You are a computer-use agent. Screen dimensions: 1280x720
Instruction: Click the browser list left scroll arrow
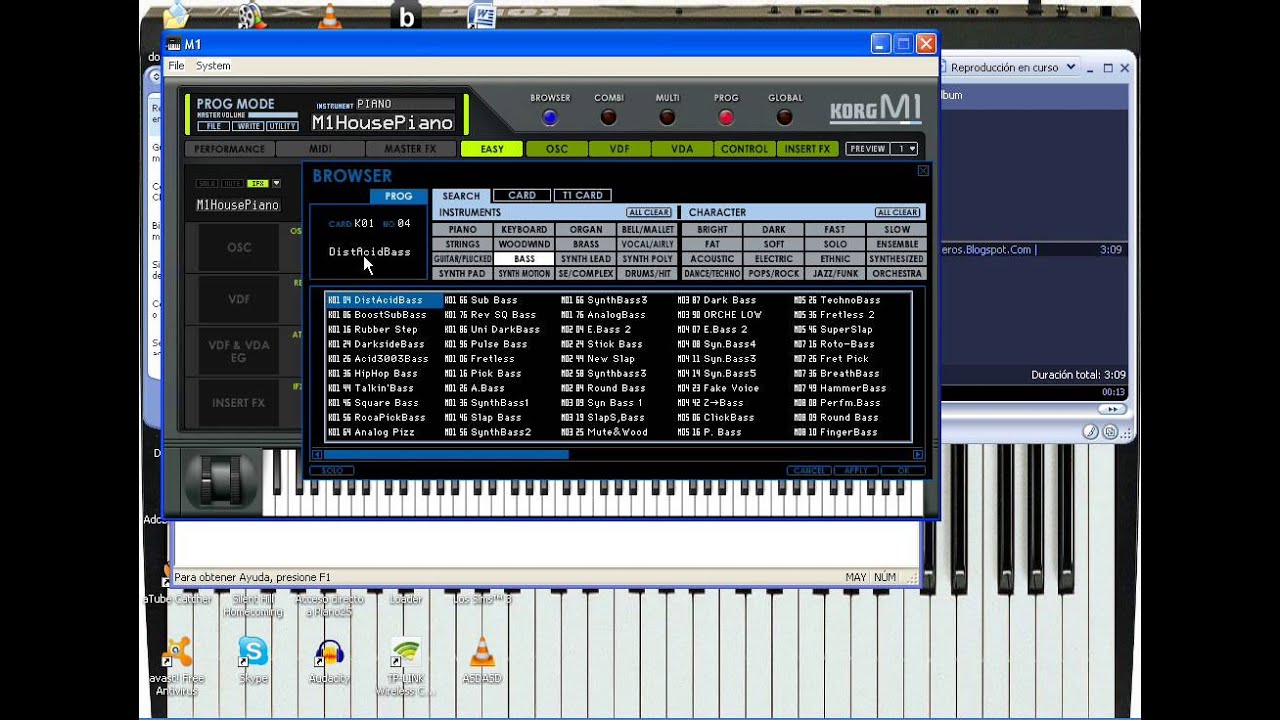[317, 454]
